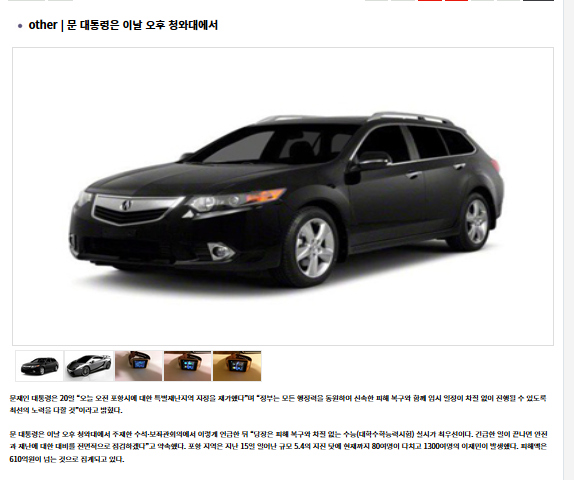Click the paragraph beginning "문 대통령은 이날 오후"
The width and height of the screenshot is (574, 480).
pyautogui.click(x=278, y=446)
